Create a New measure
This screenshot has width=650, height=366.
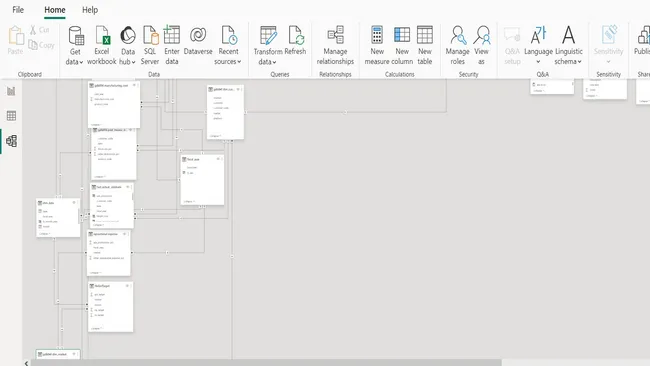pos(377,45)
